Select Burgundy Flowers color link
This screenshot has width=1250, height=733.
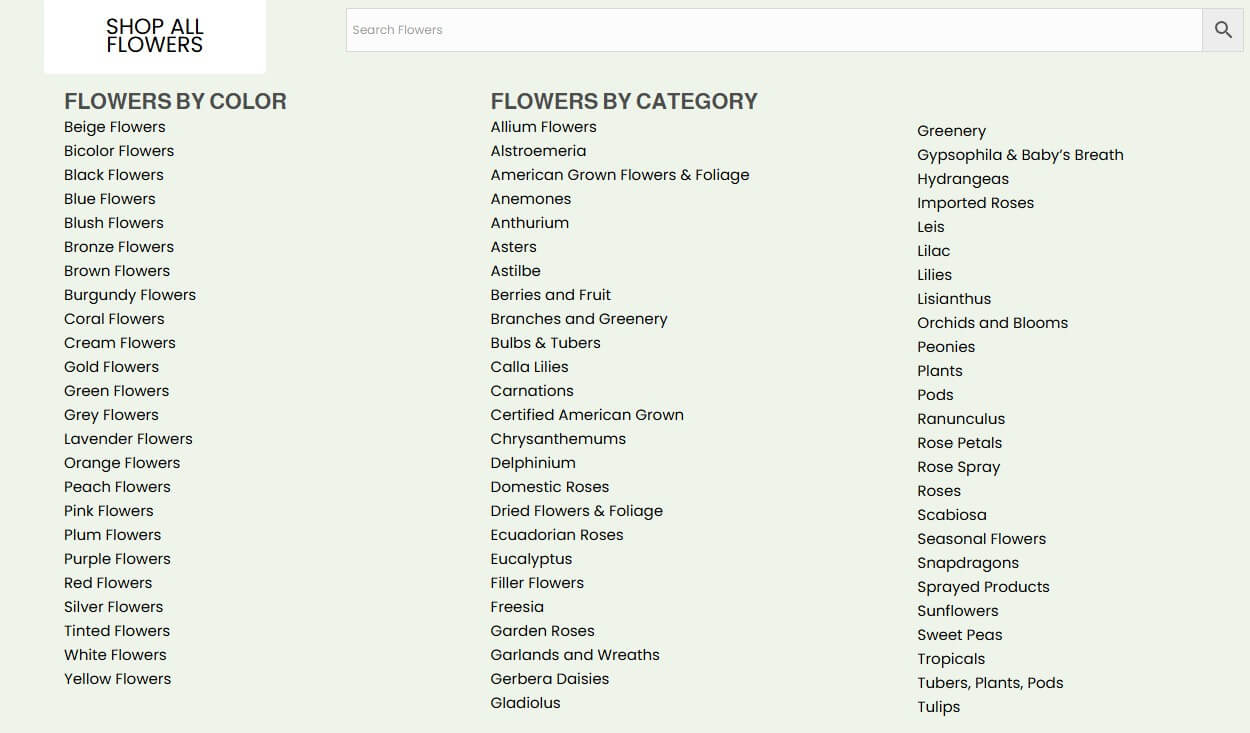130,295
